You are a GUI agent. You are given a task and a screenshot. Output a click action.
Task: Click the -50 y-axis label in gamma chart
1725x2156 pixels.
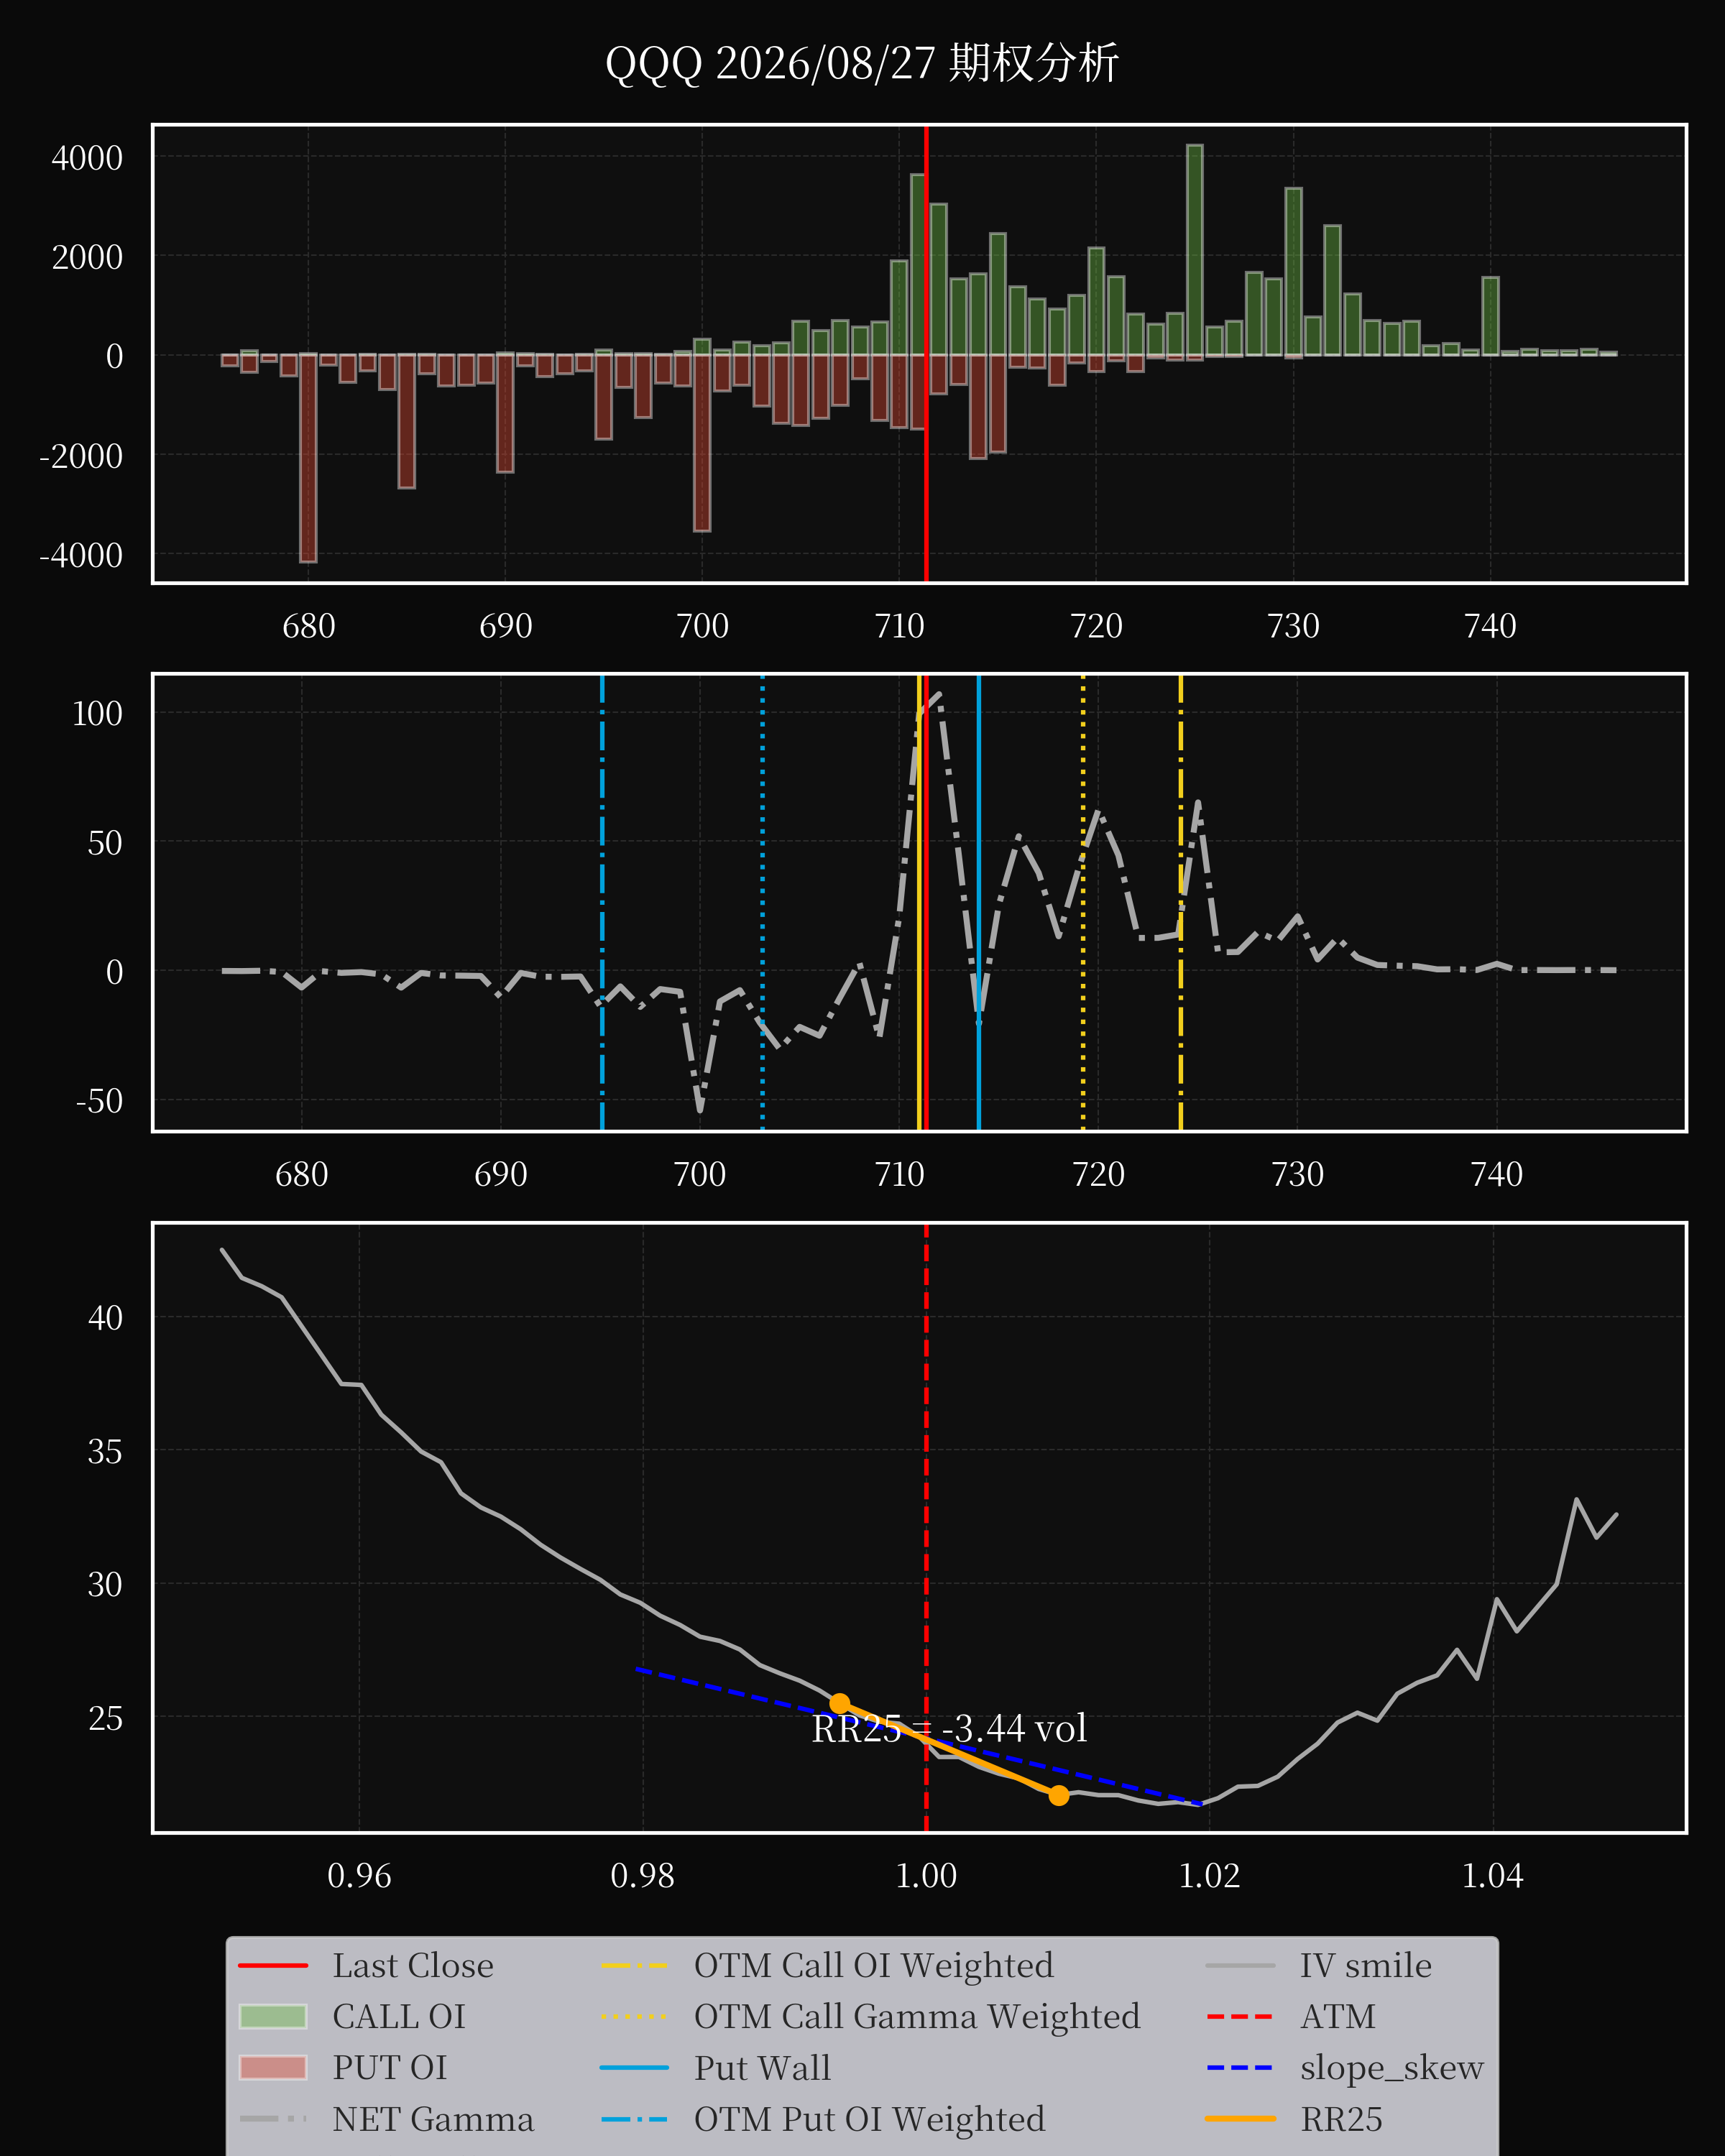pos(99,1101)
